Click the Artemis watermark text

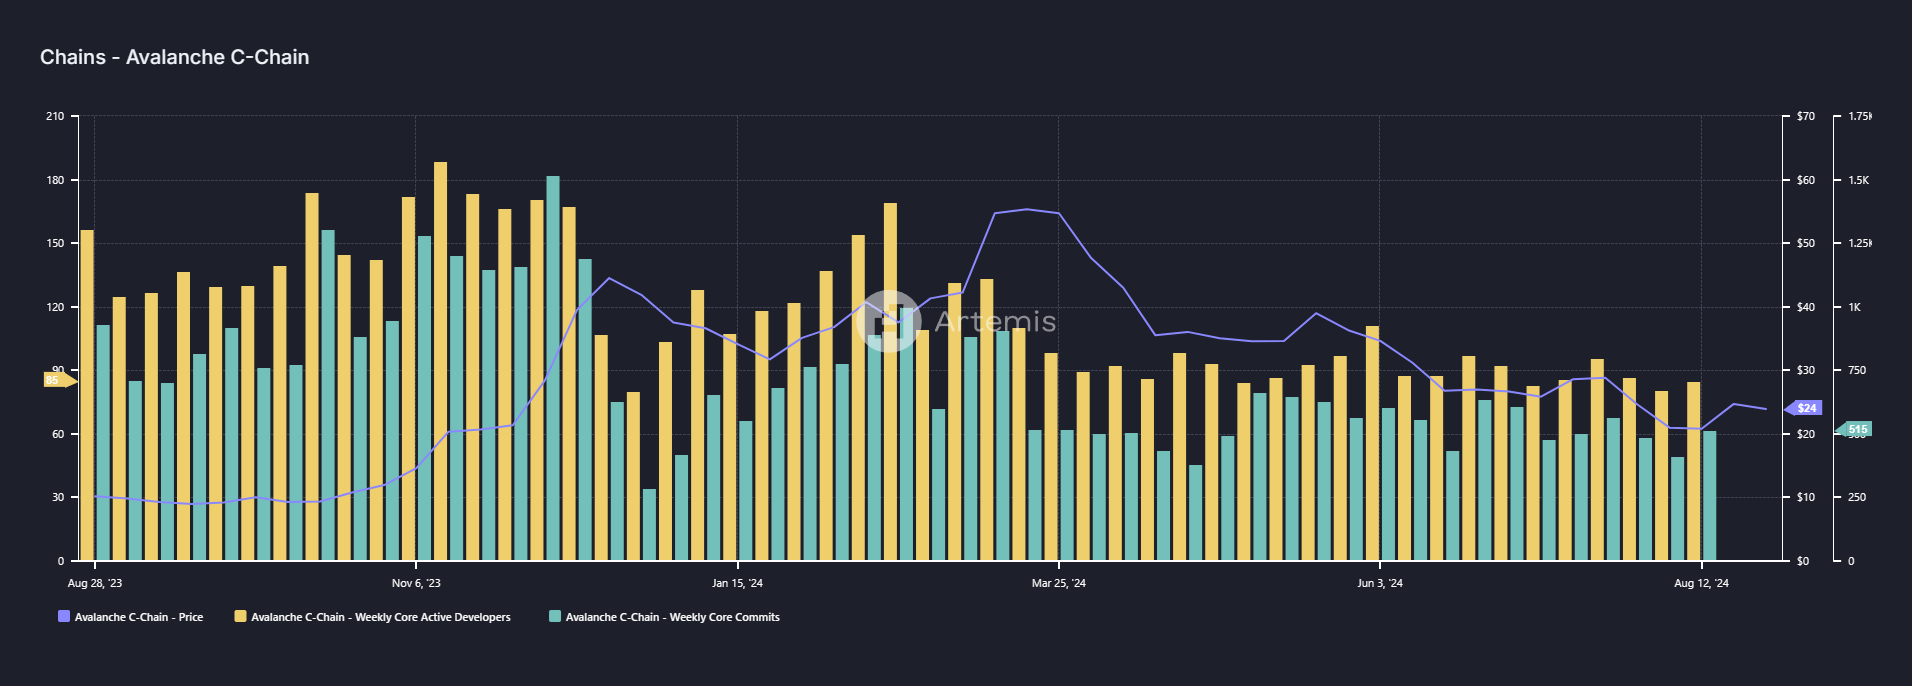pyautogui.click(x=995, y=321)
